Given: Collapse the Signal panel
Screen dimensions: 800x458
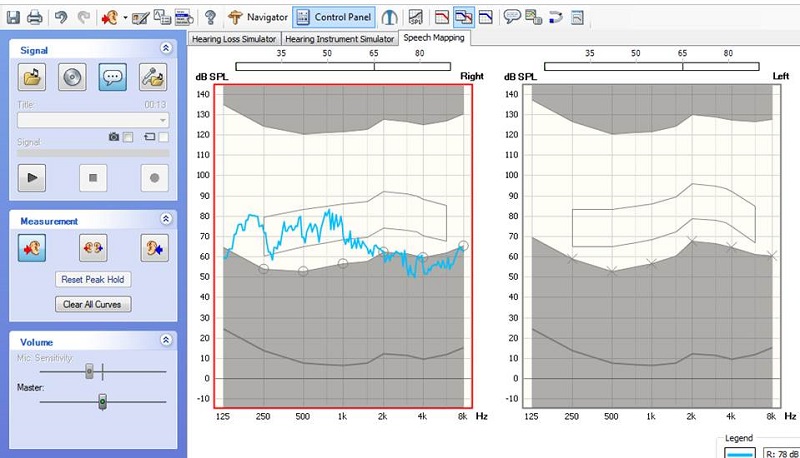Looking at the screenshot, I should point(166,48).
